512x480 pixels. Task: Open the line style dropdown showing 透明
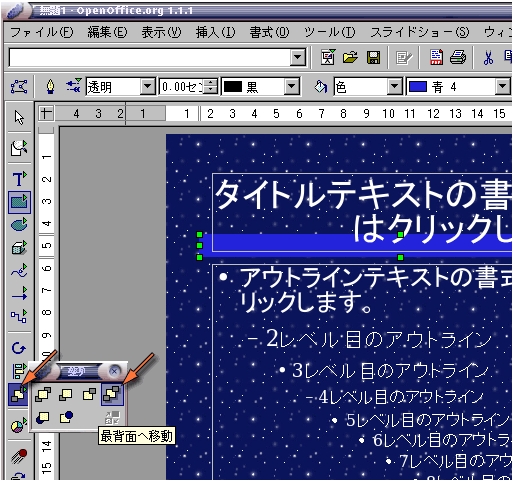(x=147, y=87)
